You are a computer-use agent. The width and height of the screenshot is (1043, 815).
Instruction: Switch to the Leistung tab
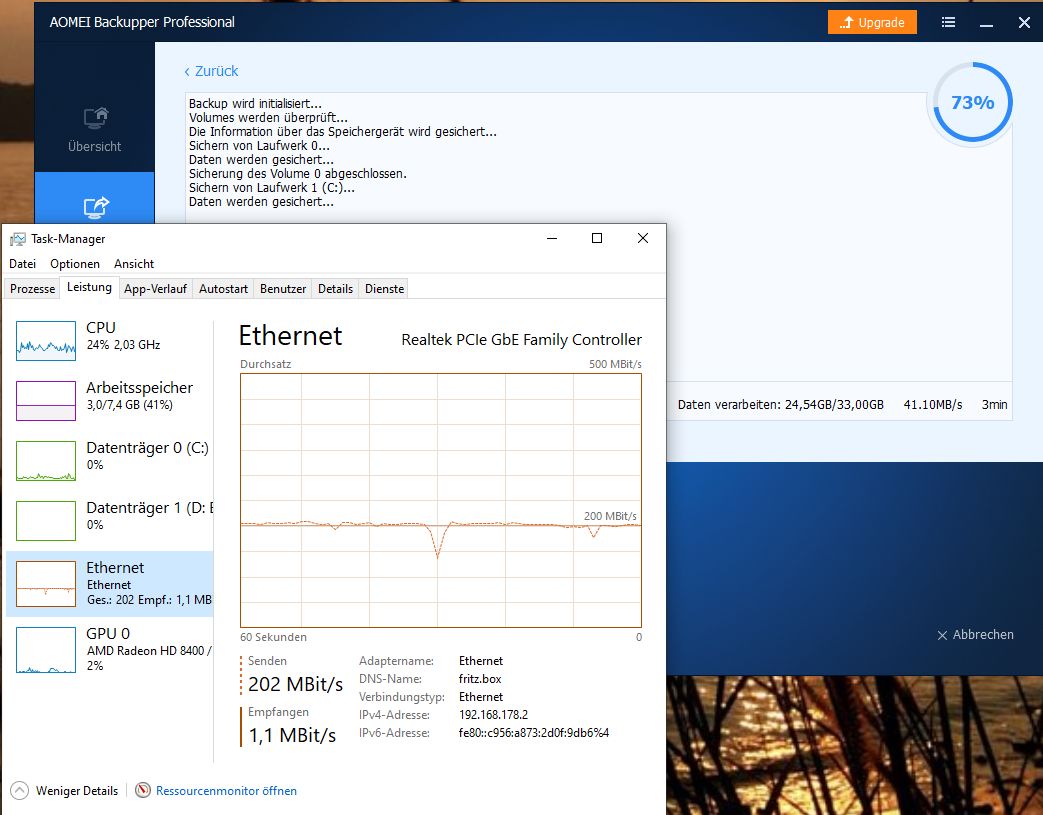(89, 287)
